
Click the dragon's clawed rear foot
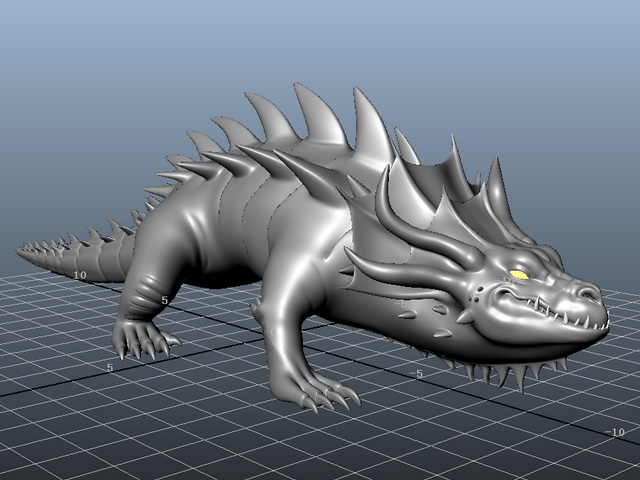[x=145, y=338]
